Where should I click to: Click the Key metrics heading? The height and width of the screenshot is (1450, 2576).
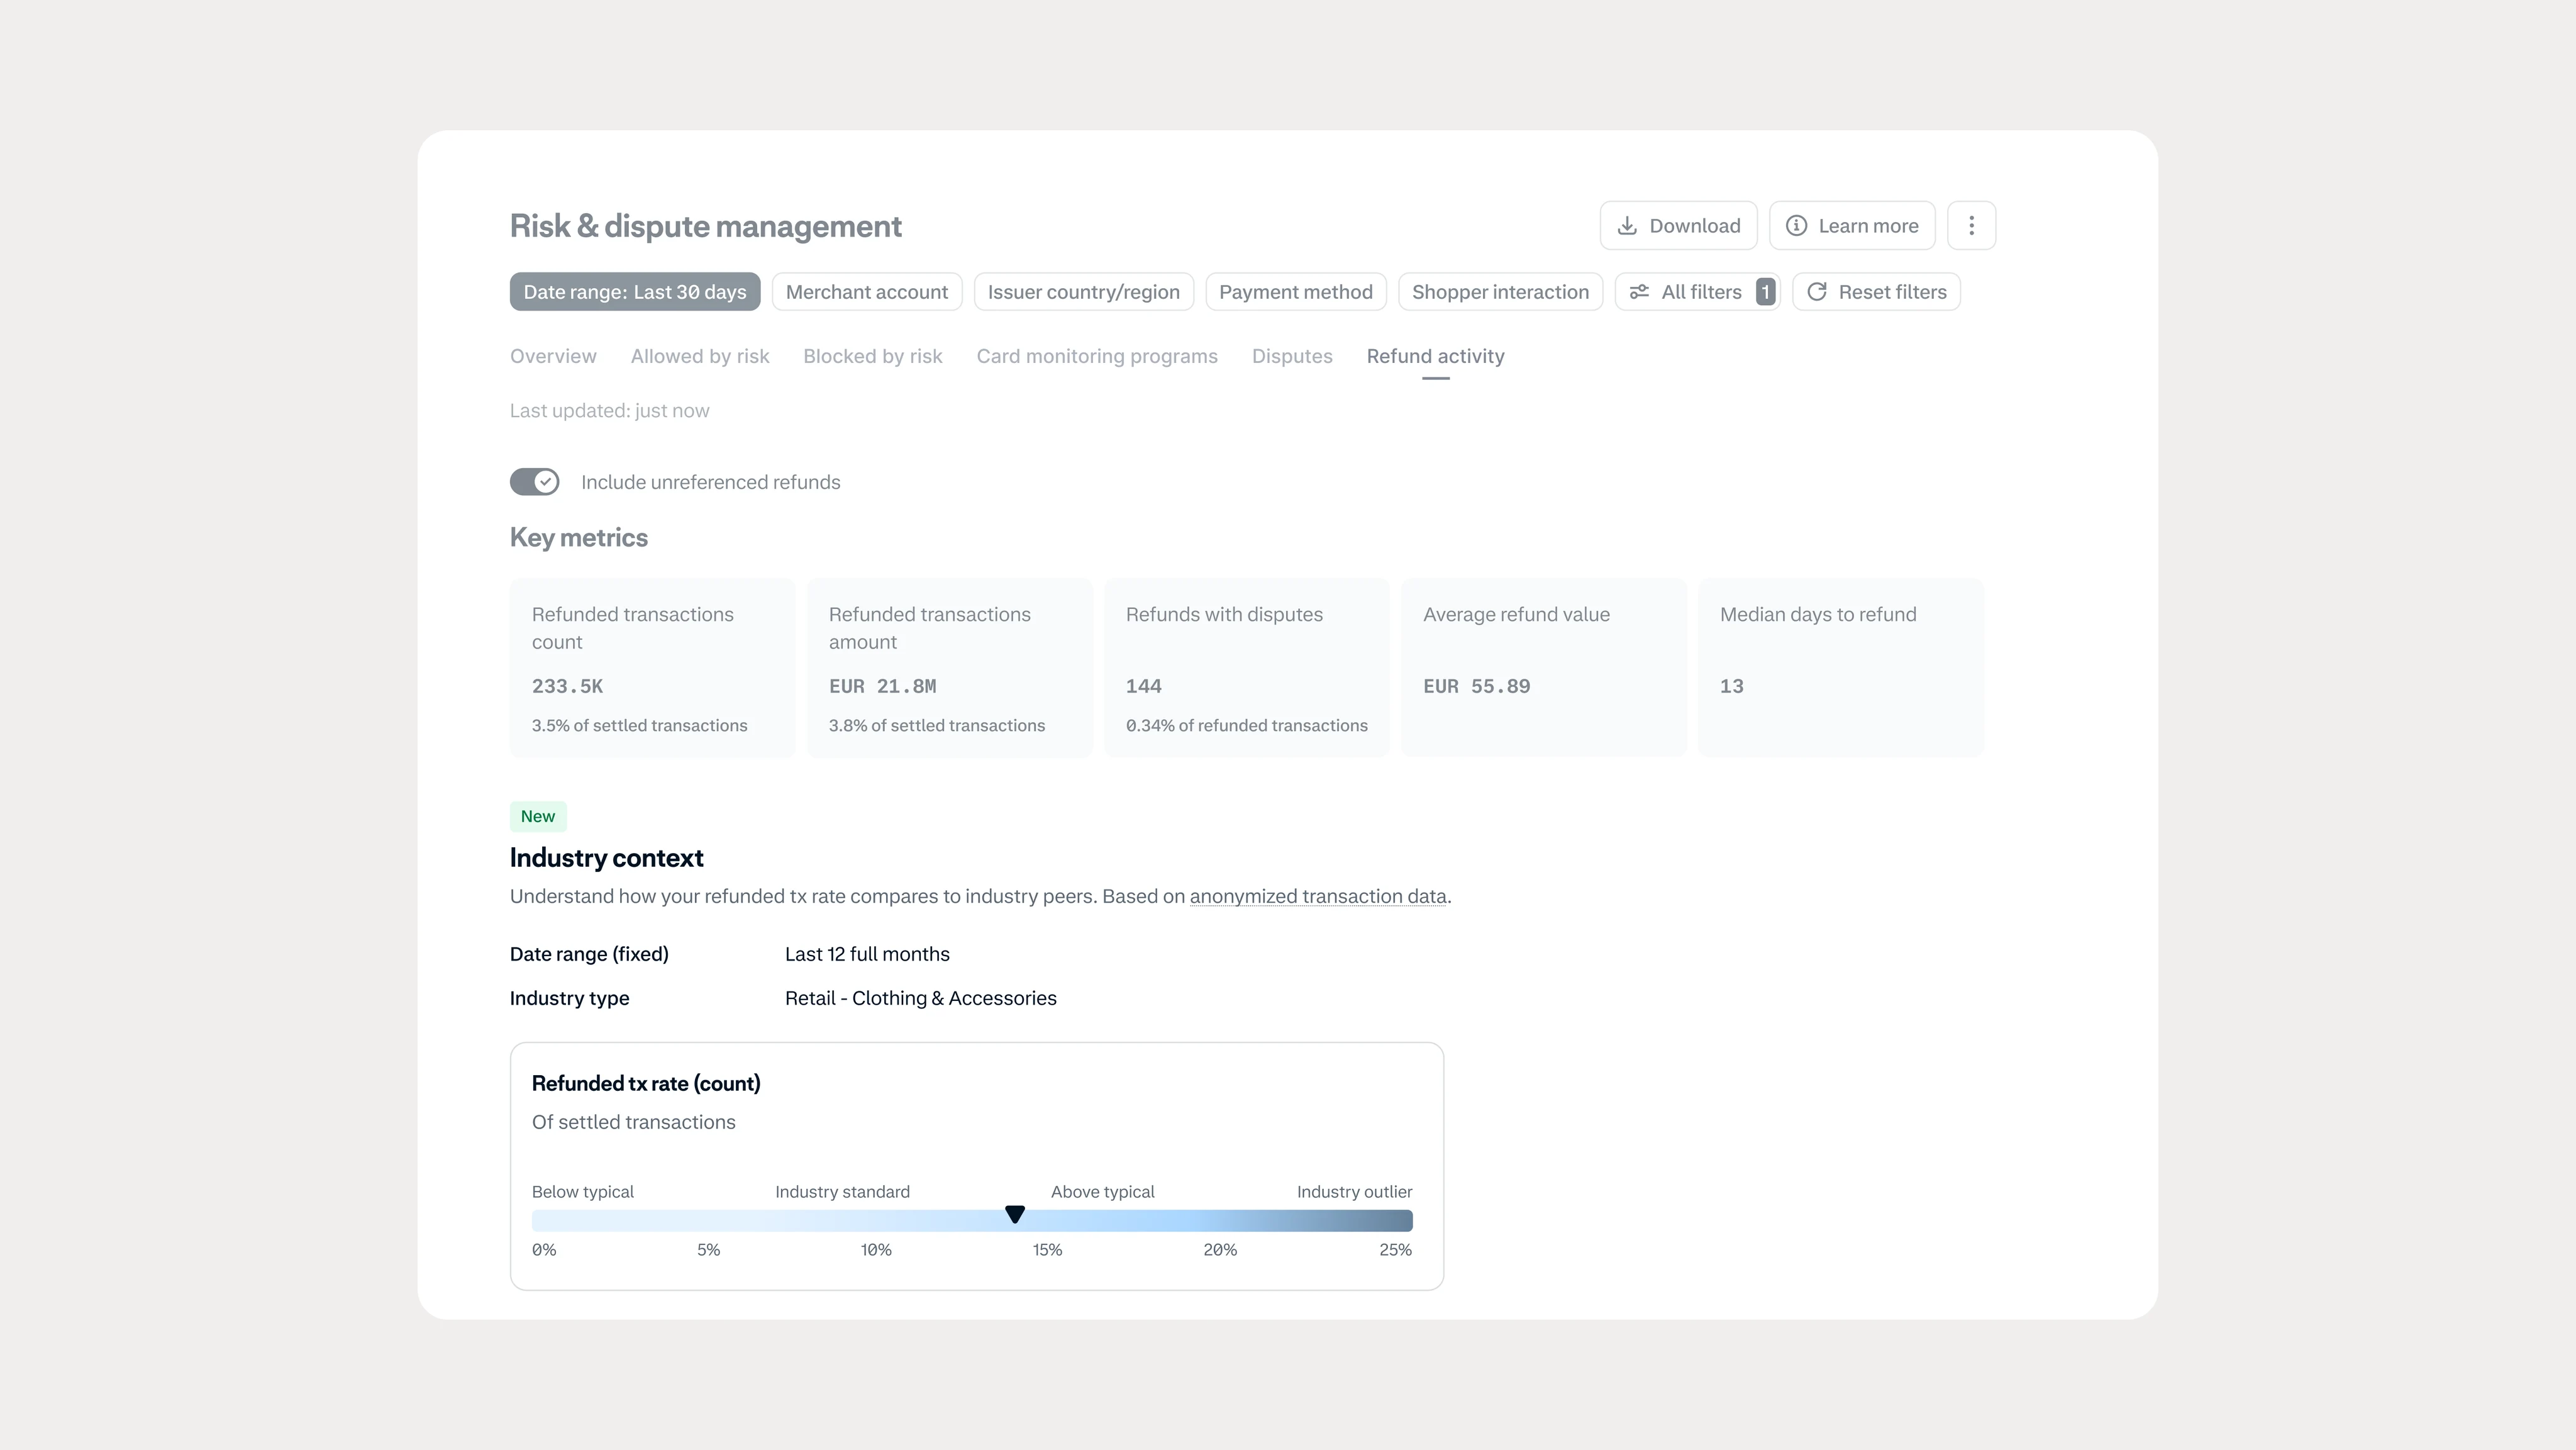[579, 538]
